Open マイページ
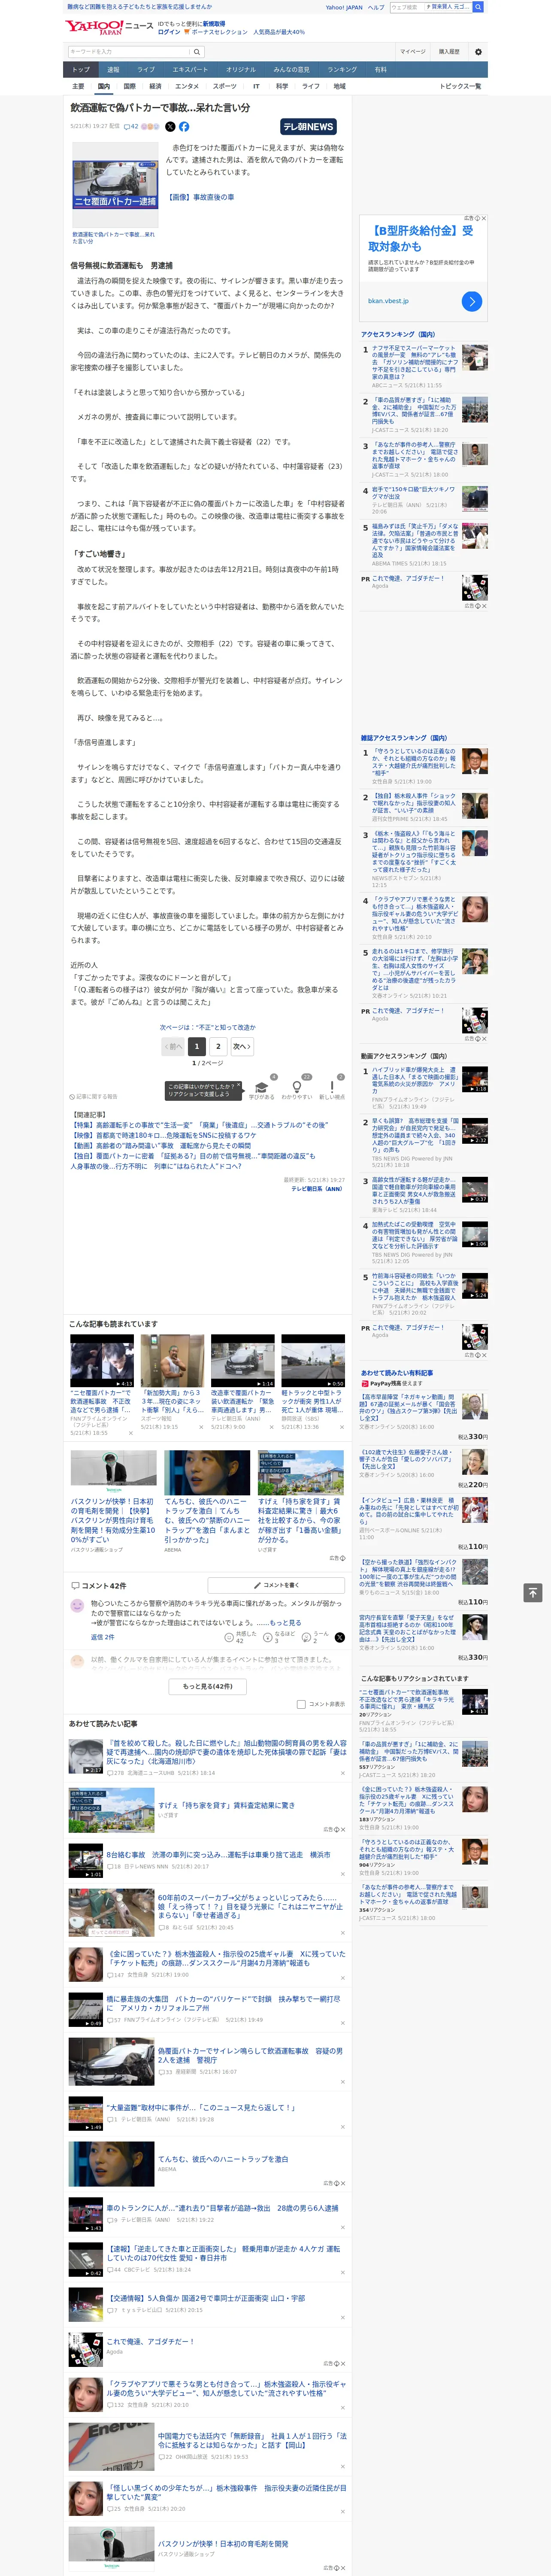The height and width of the screenshot is (2576, 551). pyautogui.click(x=413, y=51)
